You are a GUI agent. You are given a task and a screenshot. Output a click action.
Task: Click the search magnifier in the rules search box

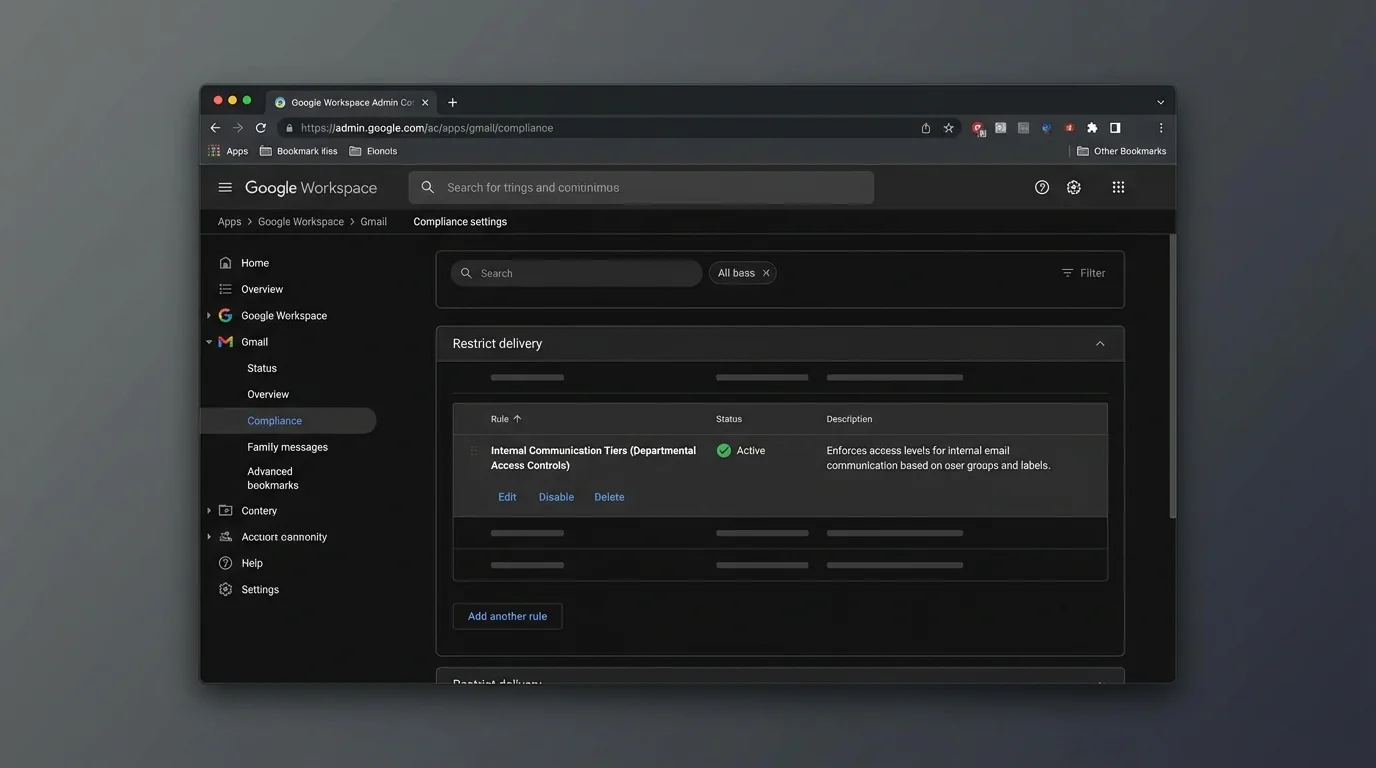click(x=466, y=273)
